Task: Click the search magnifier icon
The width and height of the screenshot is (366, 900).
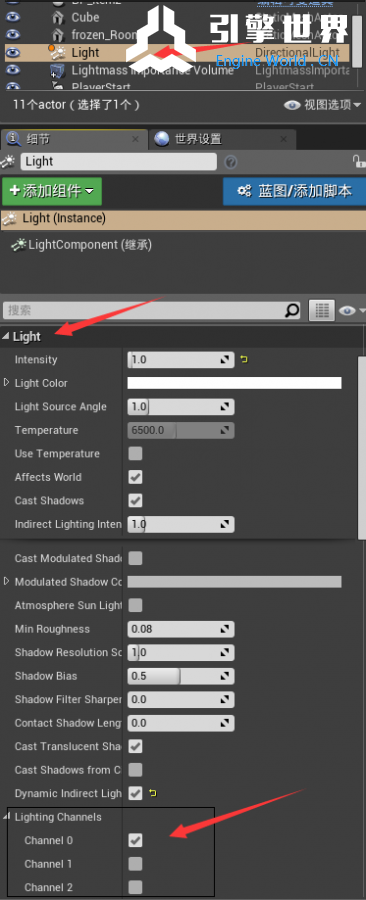Action: point(292,311)
